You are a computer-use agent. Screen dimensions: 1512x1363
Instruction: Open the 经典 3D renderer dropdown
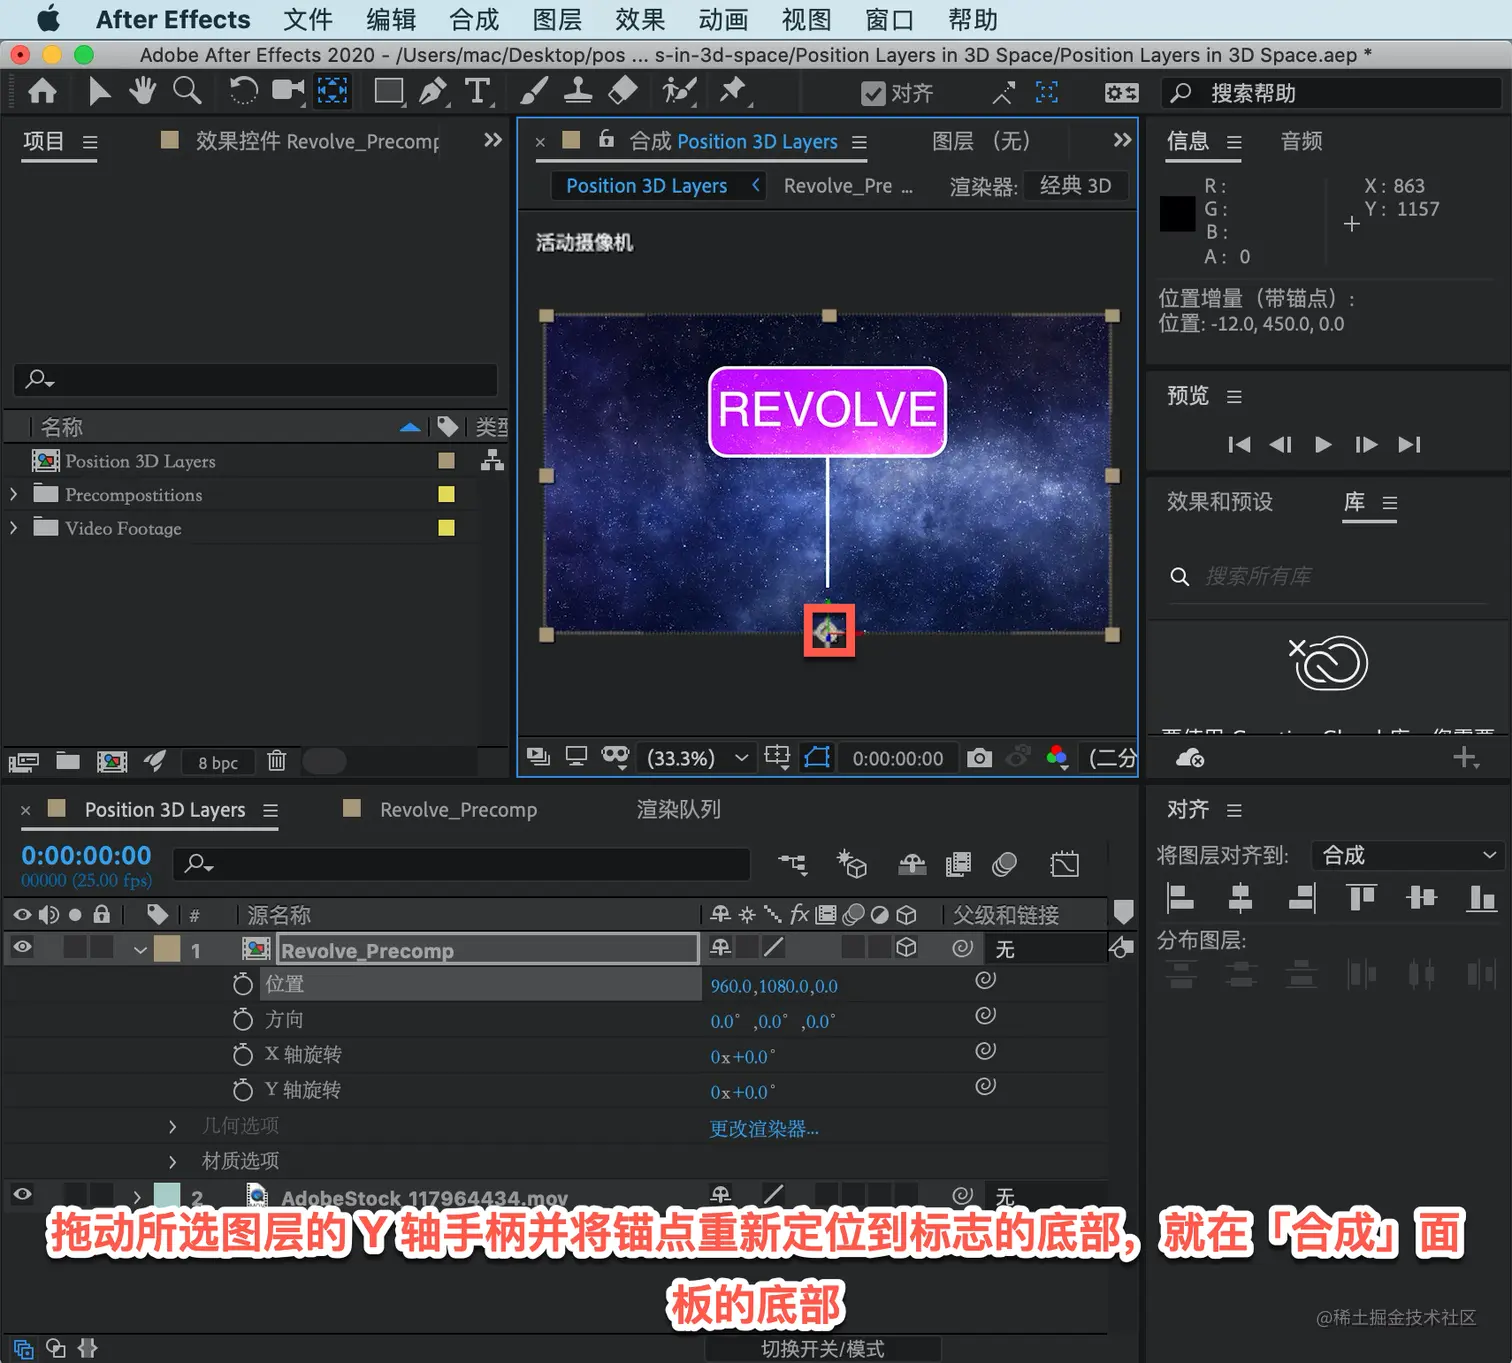[1076, 185]
